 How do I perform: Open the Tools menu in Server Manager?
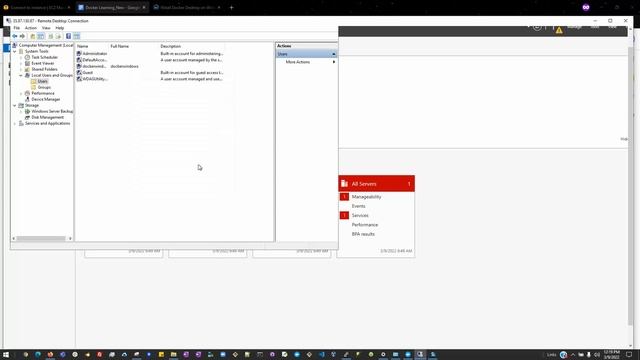pyautogui.click(x=595, y=27)
